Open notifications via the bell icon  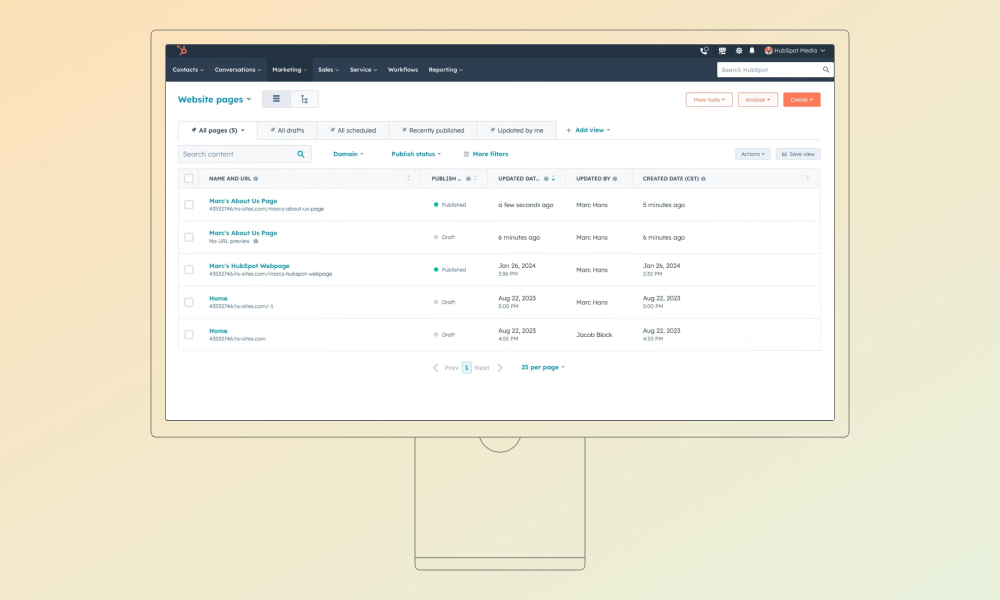754,50
